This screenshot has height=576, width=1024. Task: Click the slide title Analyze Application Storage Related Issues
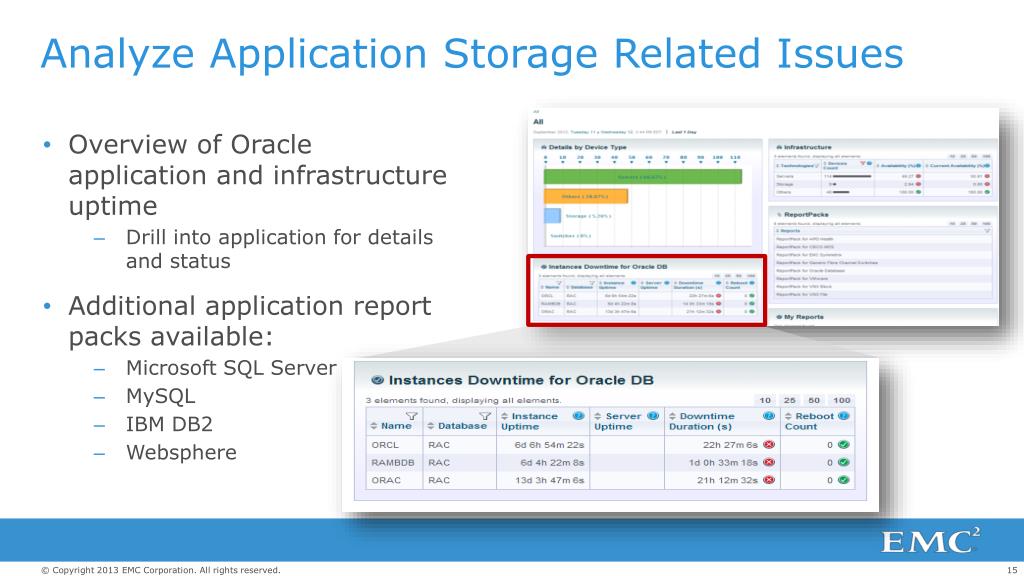pyautogui.click(x=472, y=55)
